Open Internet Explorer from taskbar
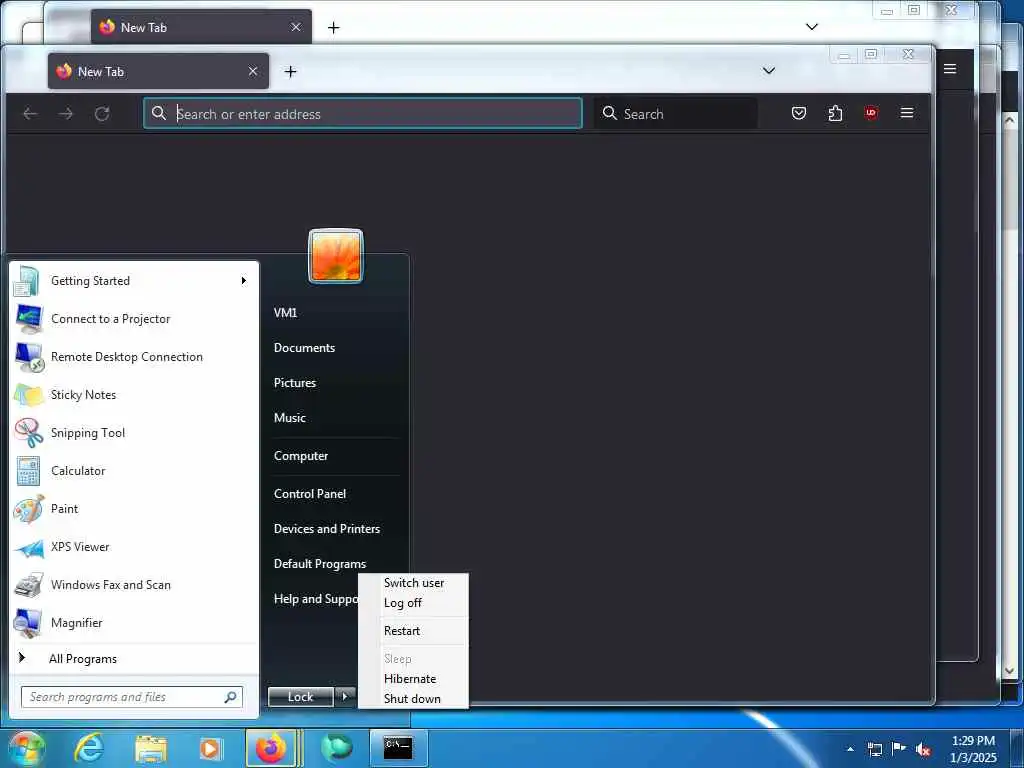The width and height of the screenshot is (1024, 768). (88, 748)
